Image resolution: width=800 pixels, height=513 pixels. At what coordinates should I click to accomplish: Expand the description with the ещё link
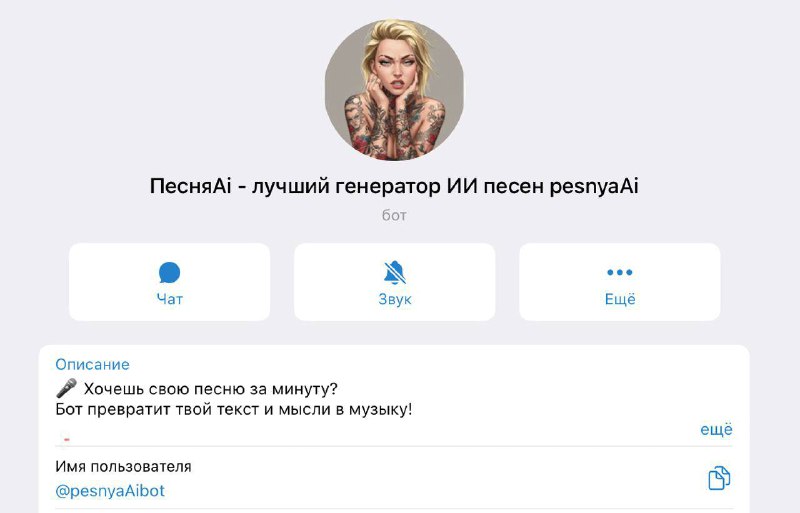point(716,429)
